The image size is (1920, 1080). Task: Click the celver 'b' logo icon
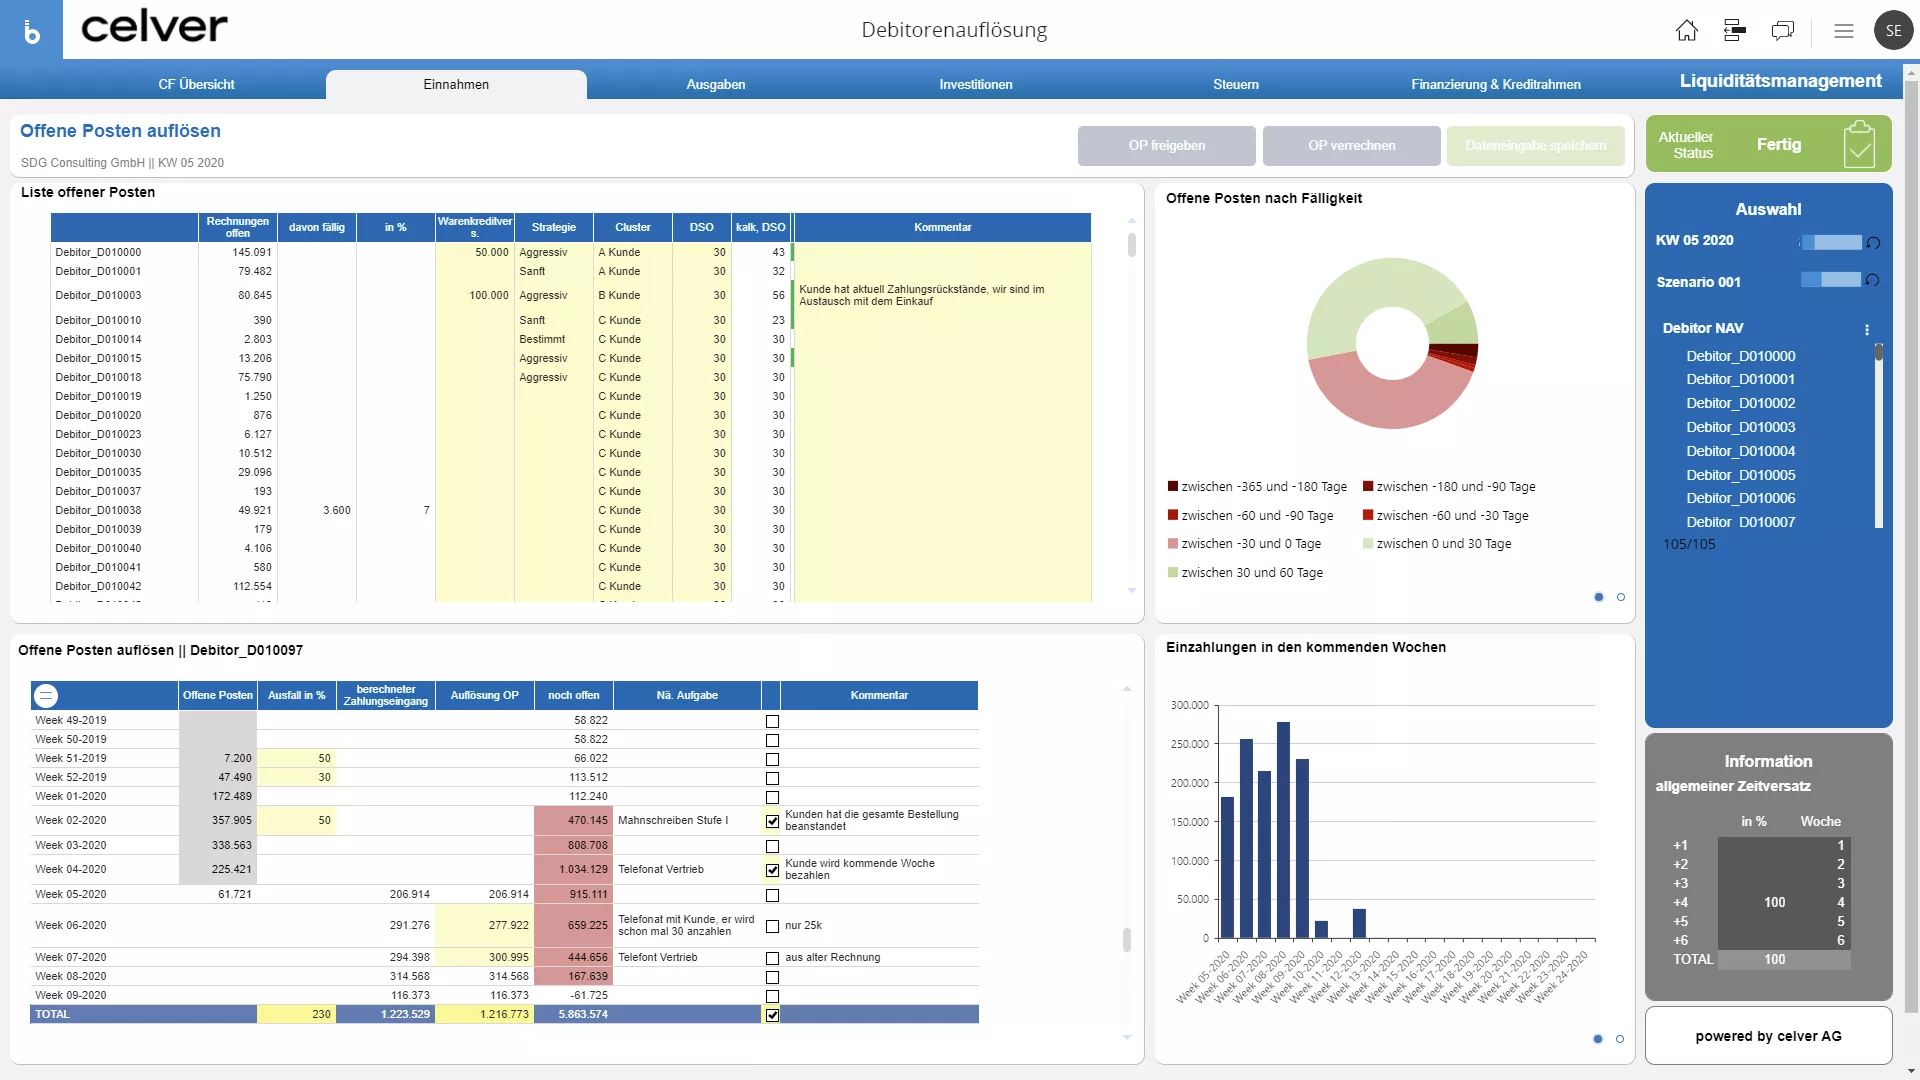point(31,30)
